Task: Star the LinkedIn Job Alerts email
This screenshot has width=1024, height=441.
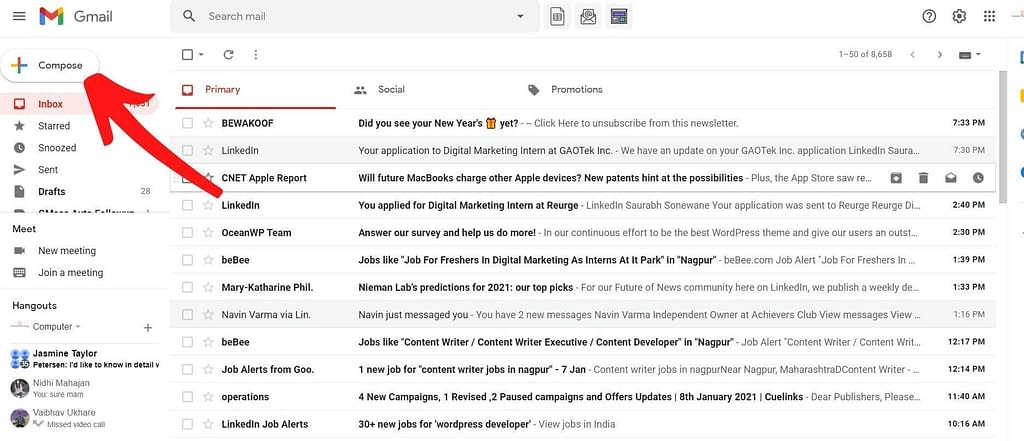Action: pyautogui.click(x=208, y=424)
